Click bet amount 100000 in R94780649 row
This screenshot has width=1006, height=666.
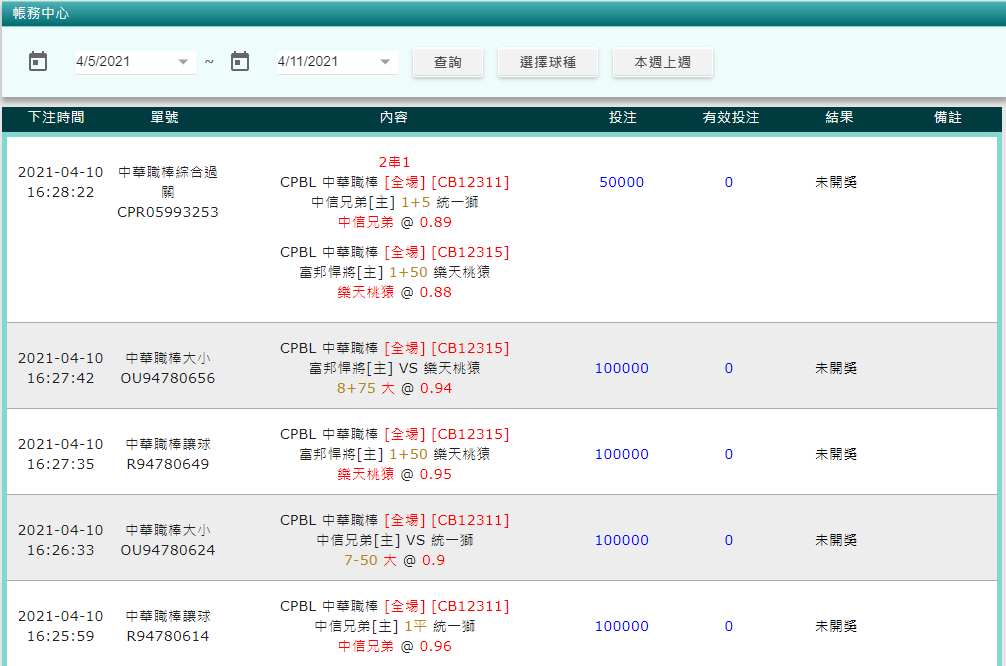(622, 454)
